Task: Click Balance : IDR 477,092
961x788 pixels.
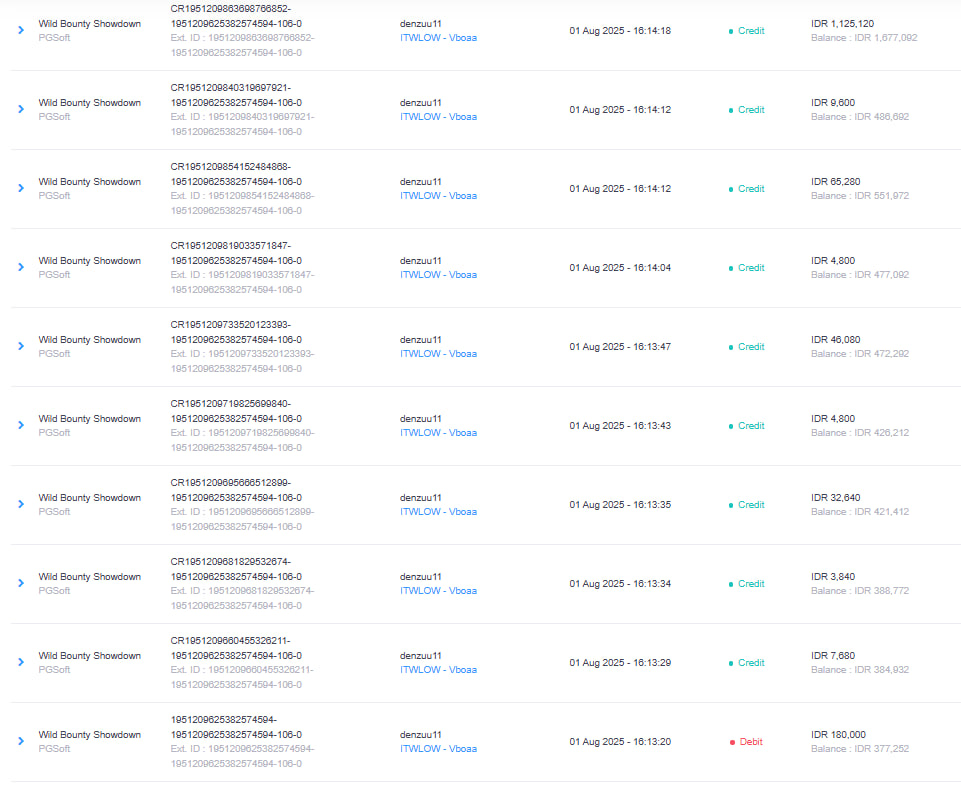Action: click(x=860, y=275)
